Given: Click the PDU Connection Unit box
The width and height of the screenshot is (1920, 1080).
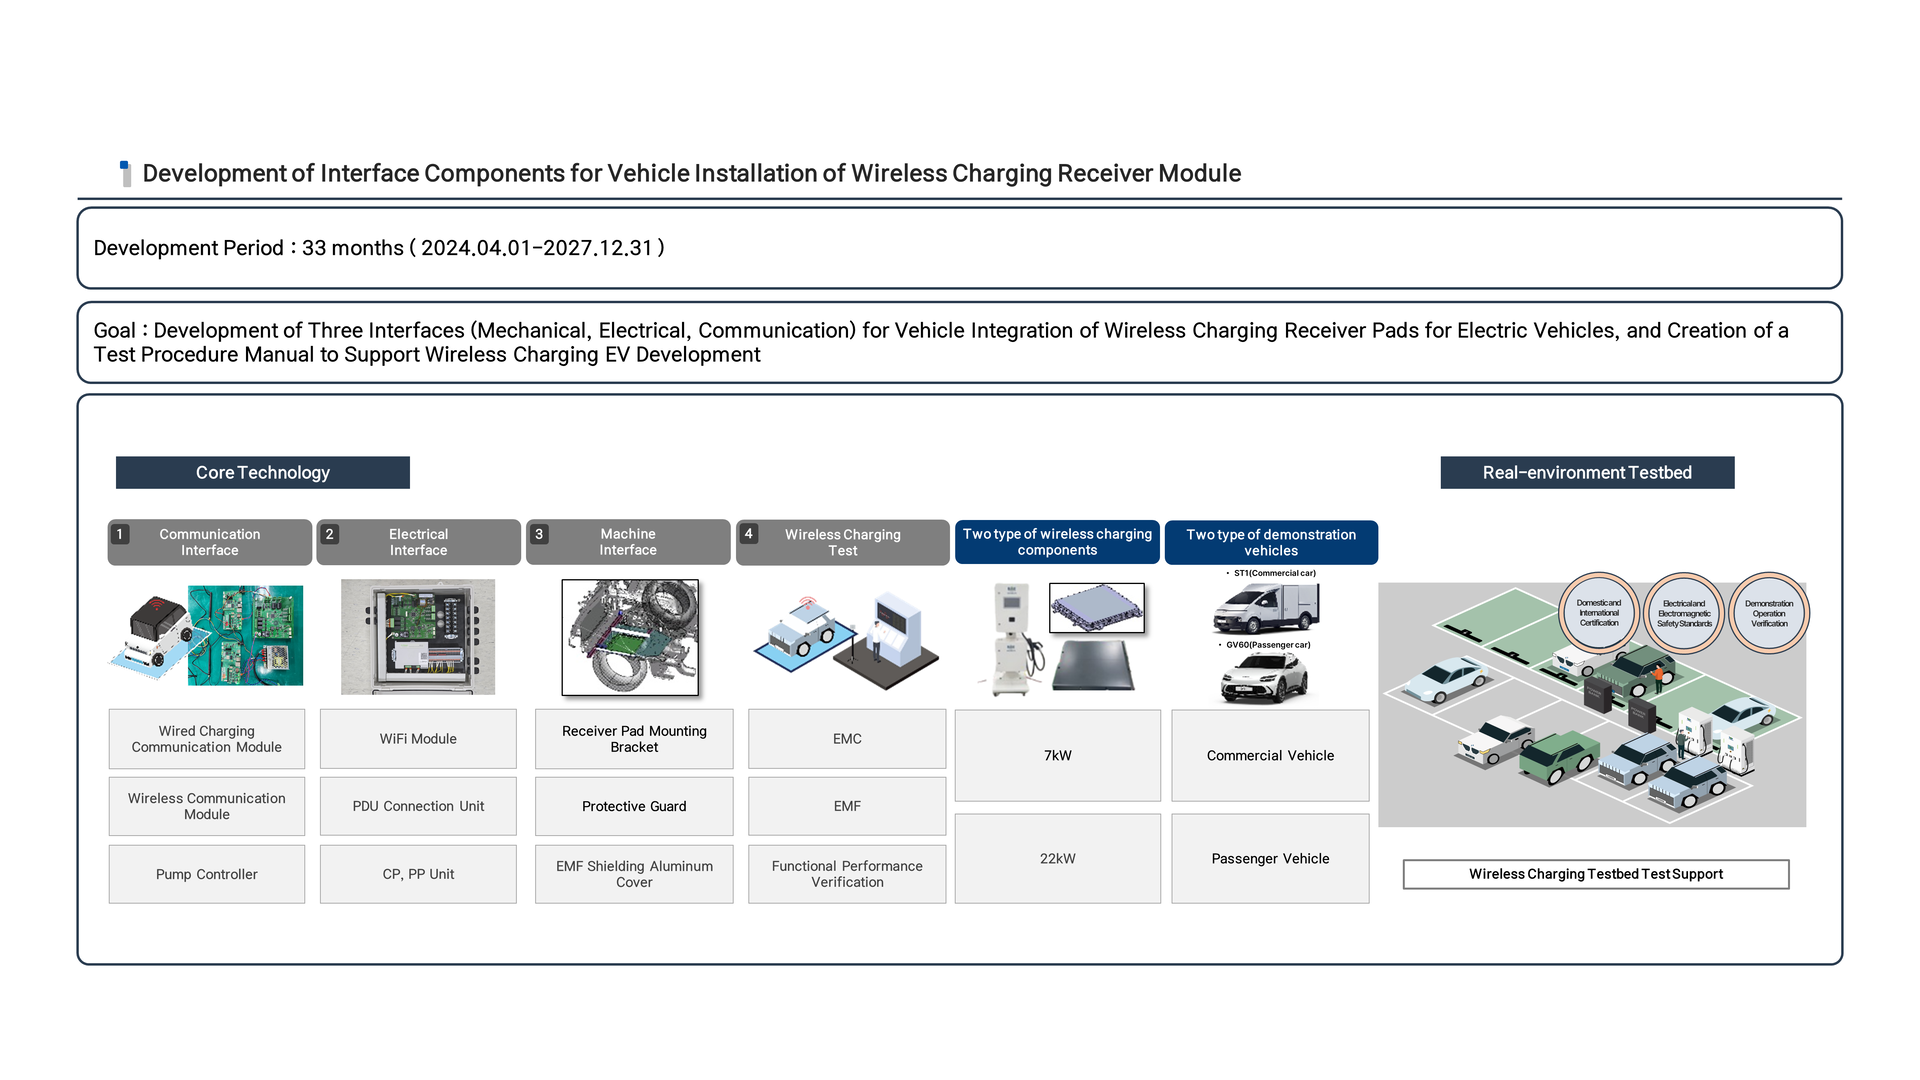Looking at the screenshot, I should click(418, 806).
